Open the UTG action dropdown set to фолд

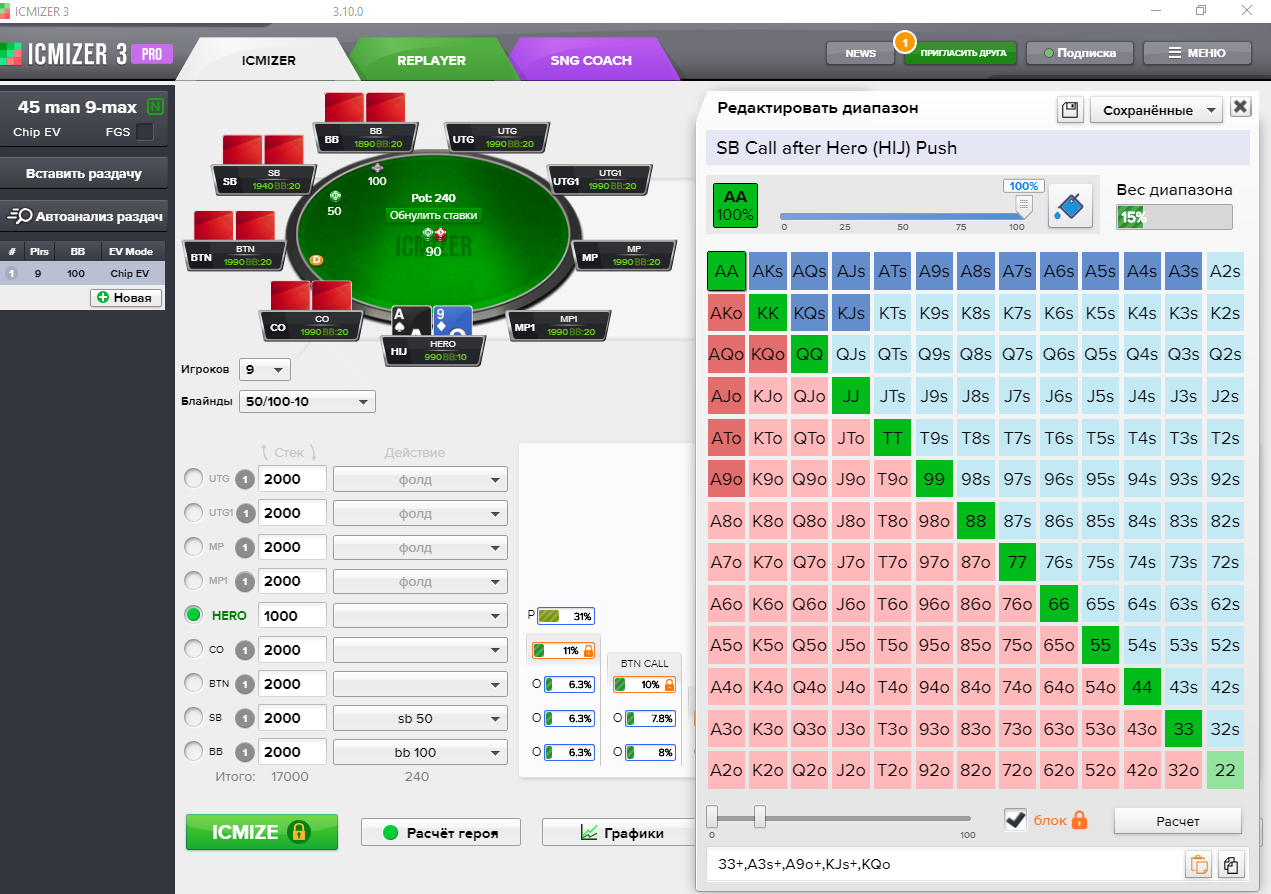click(x=420, y=479)
